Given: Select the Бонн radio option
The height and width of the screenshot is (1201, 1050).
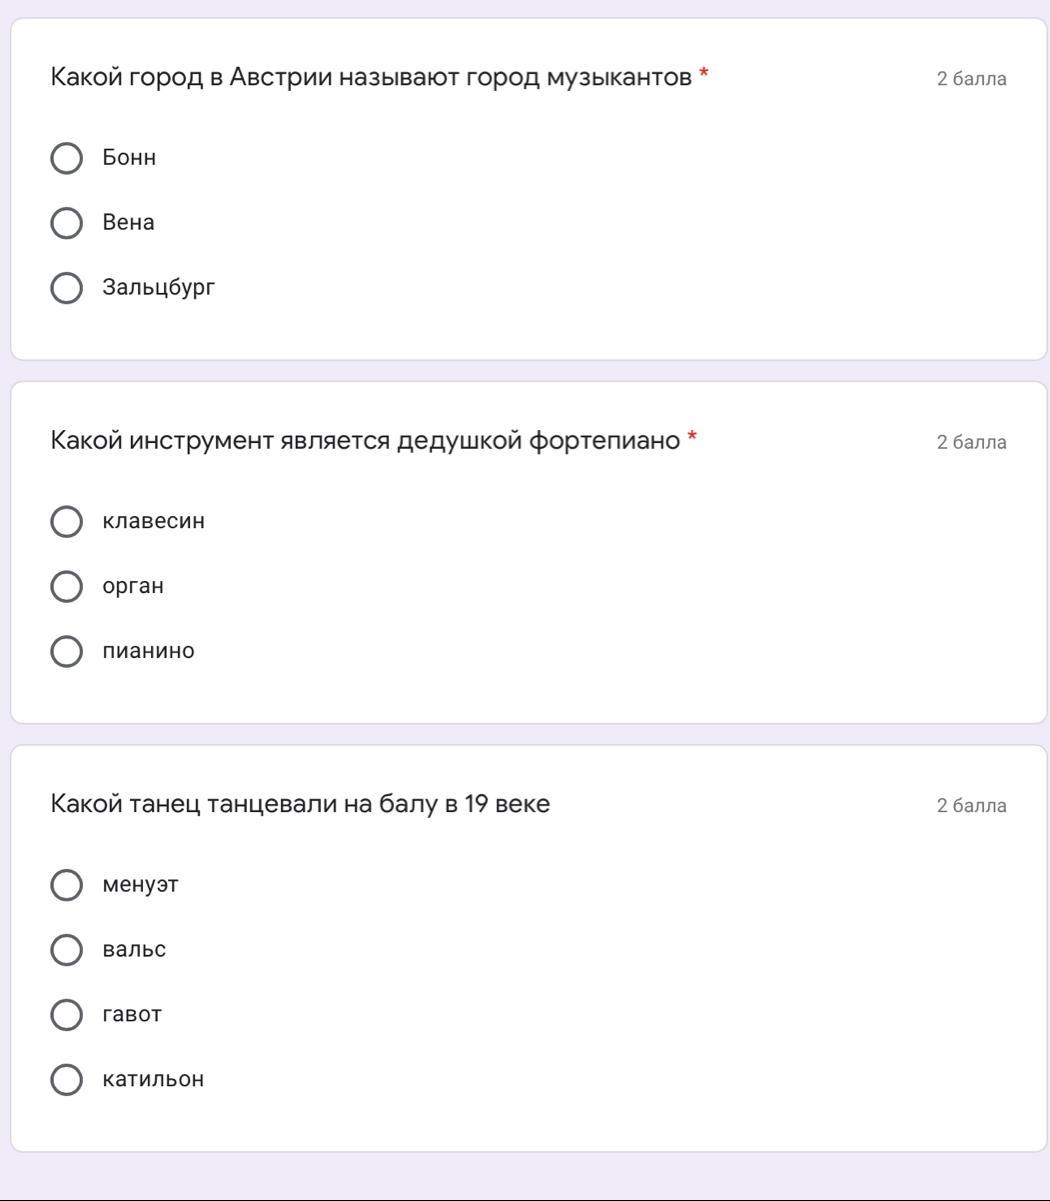Looking at the screenshot, I should tap(66, 158).
